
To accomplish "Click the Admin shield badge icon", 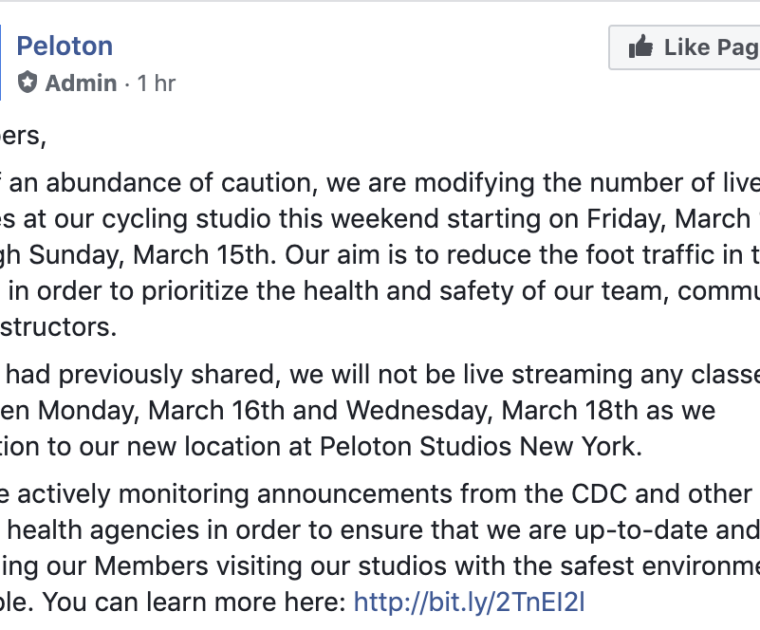I will (x=27, y=83).
